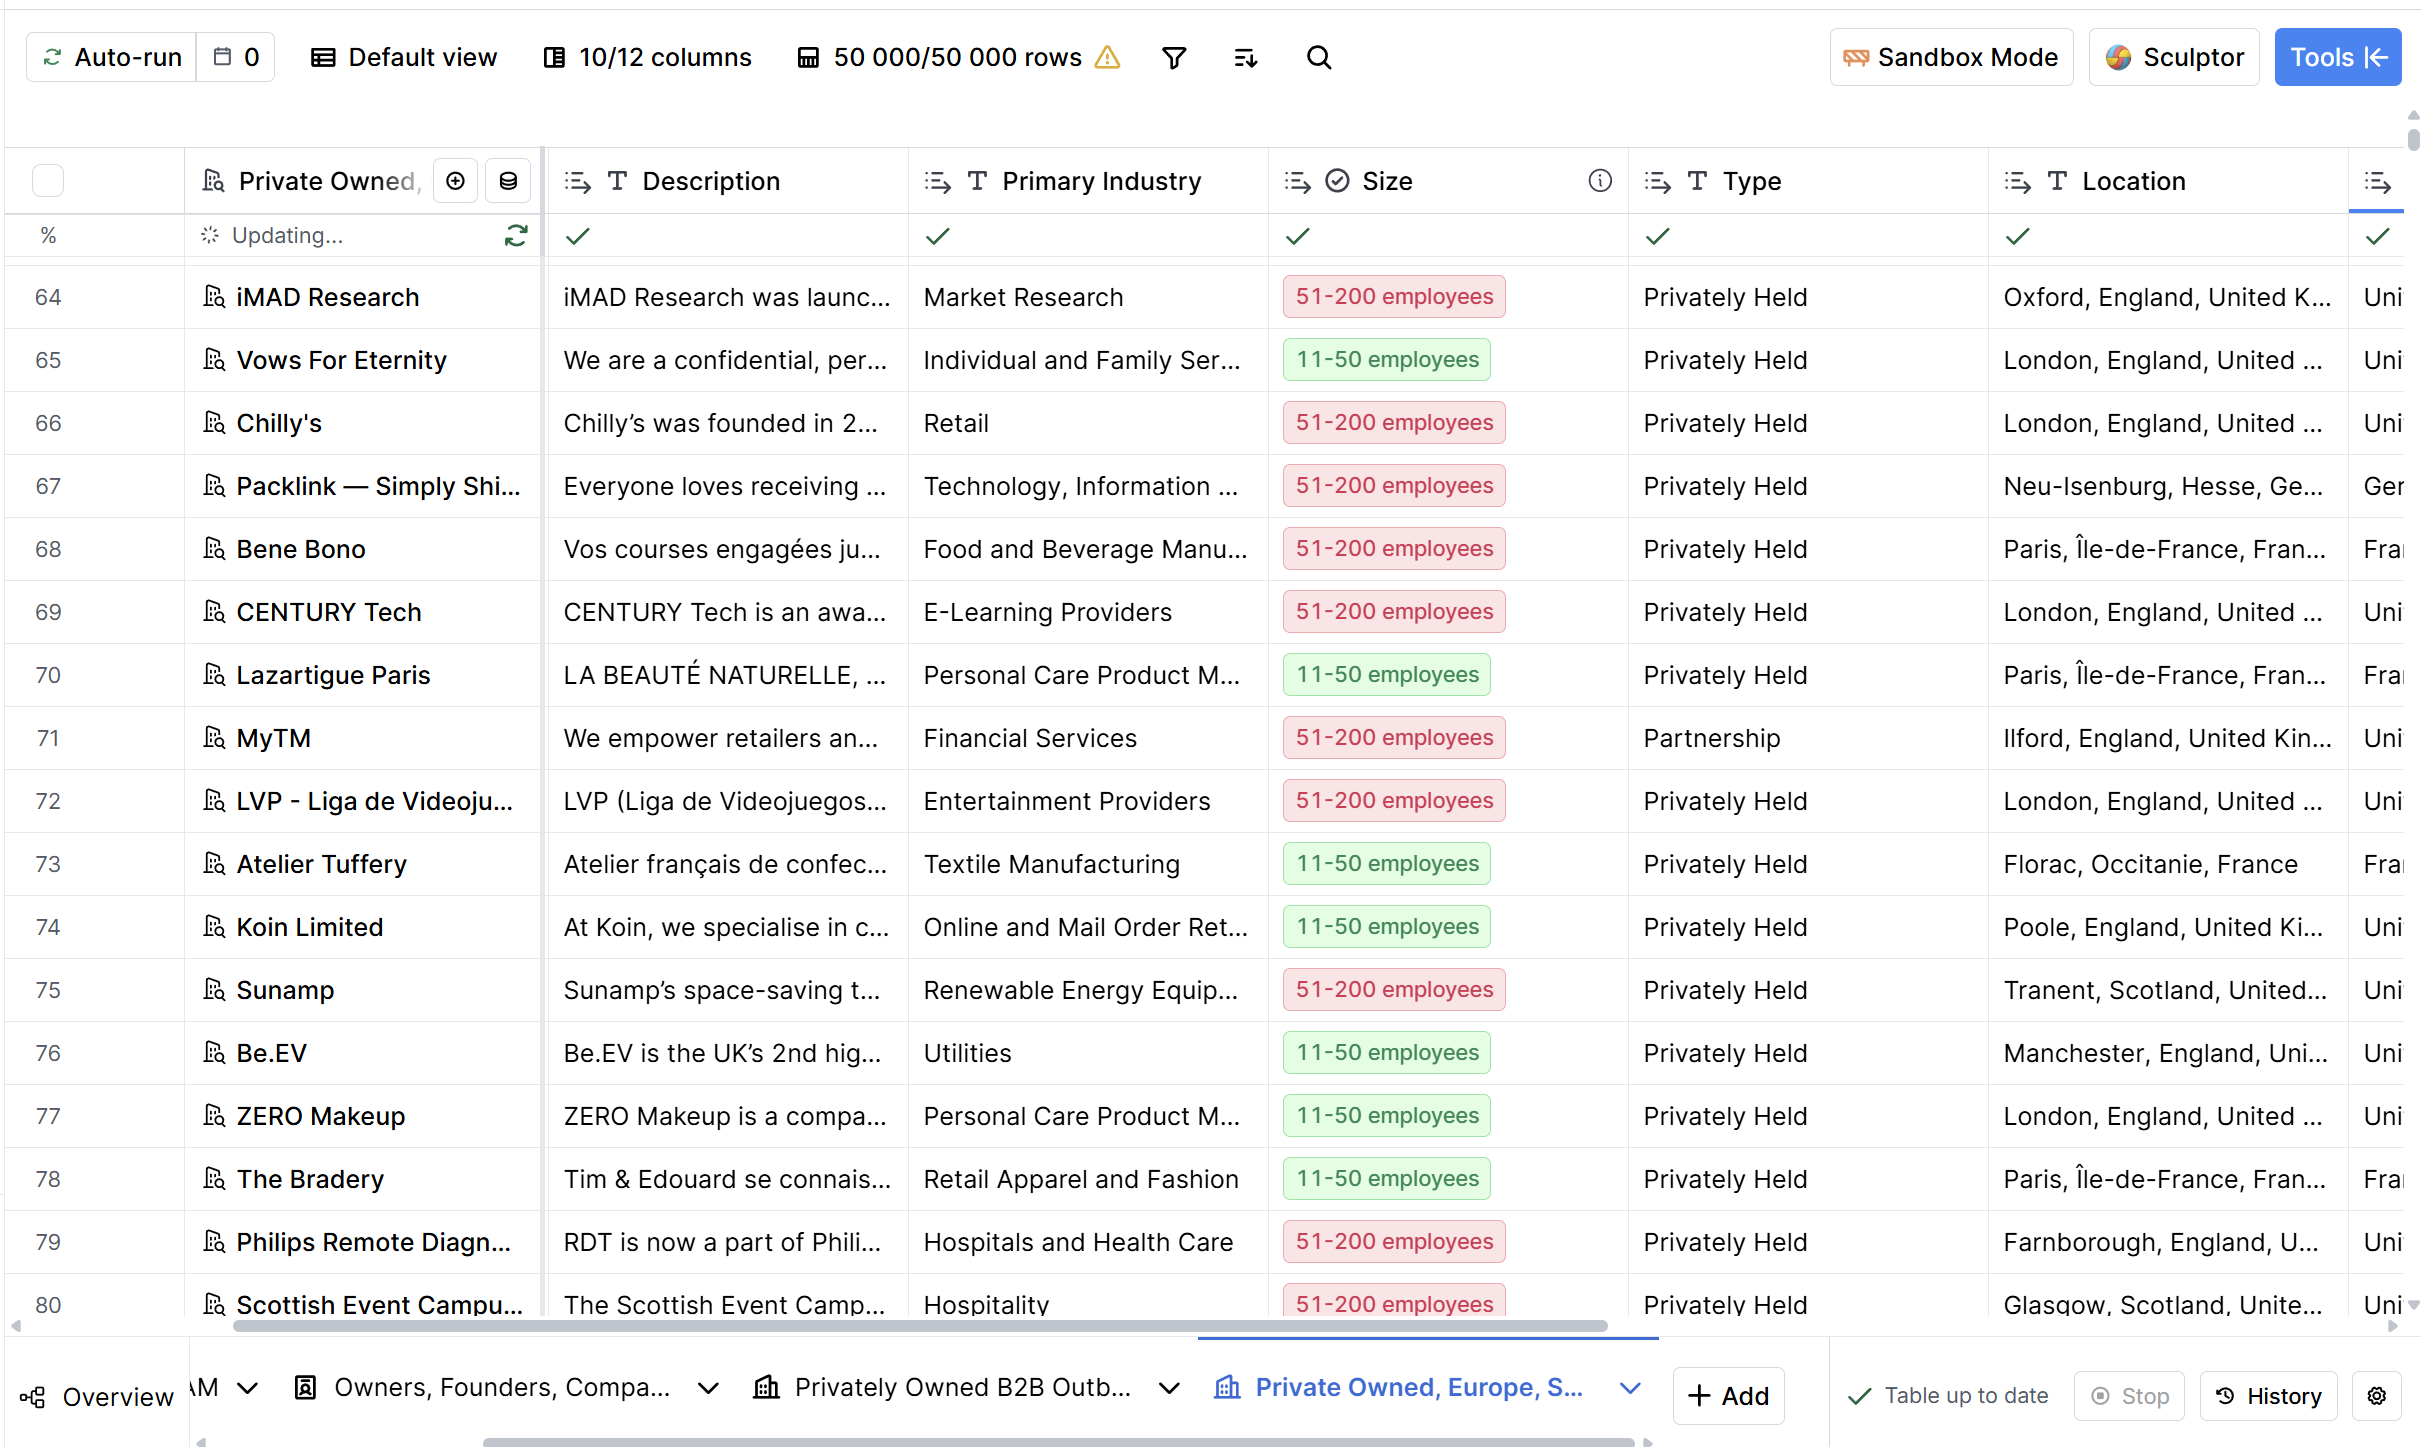Click the partially hidden last column icon
Viewport: 2421px width, 1447px height.
2377,181
